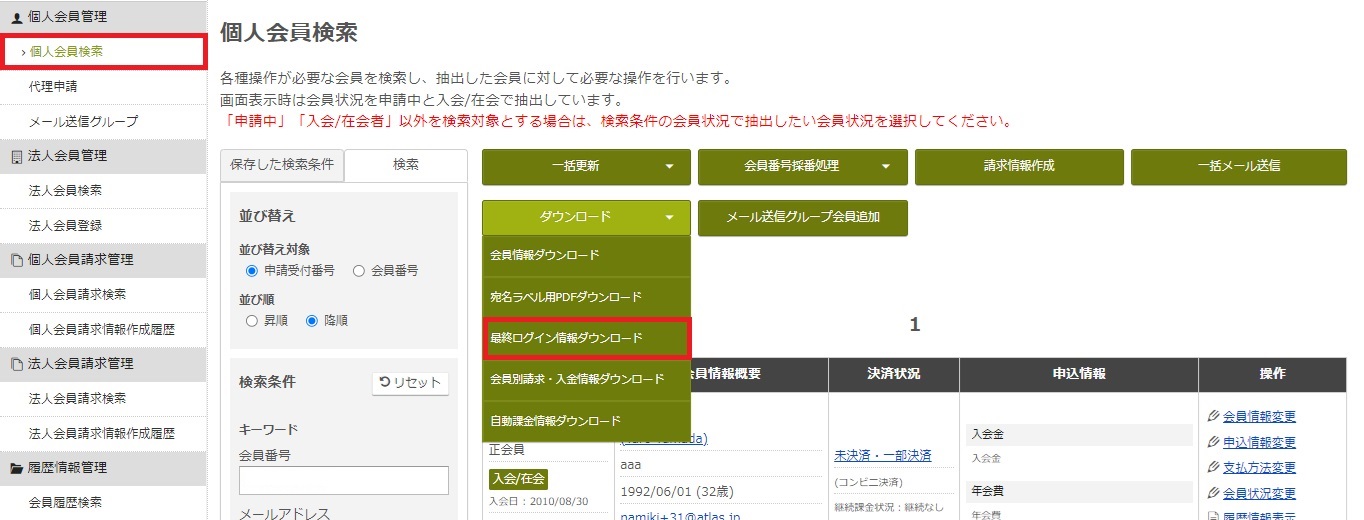Viewport: 1364px width, 520px height.
Task: Click the pencil icon next to 支払方法変更
Action: pyautogui.click(x=1214, y=467)
